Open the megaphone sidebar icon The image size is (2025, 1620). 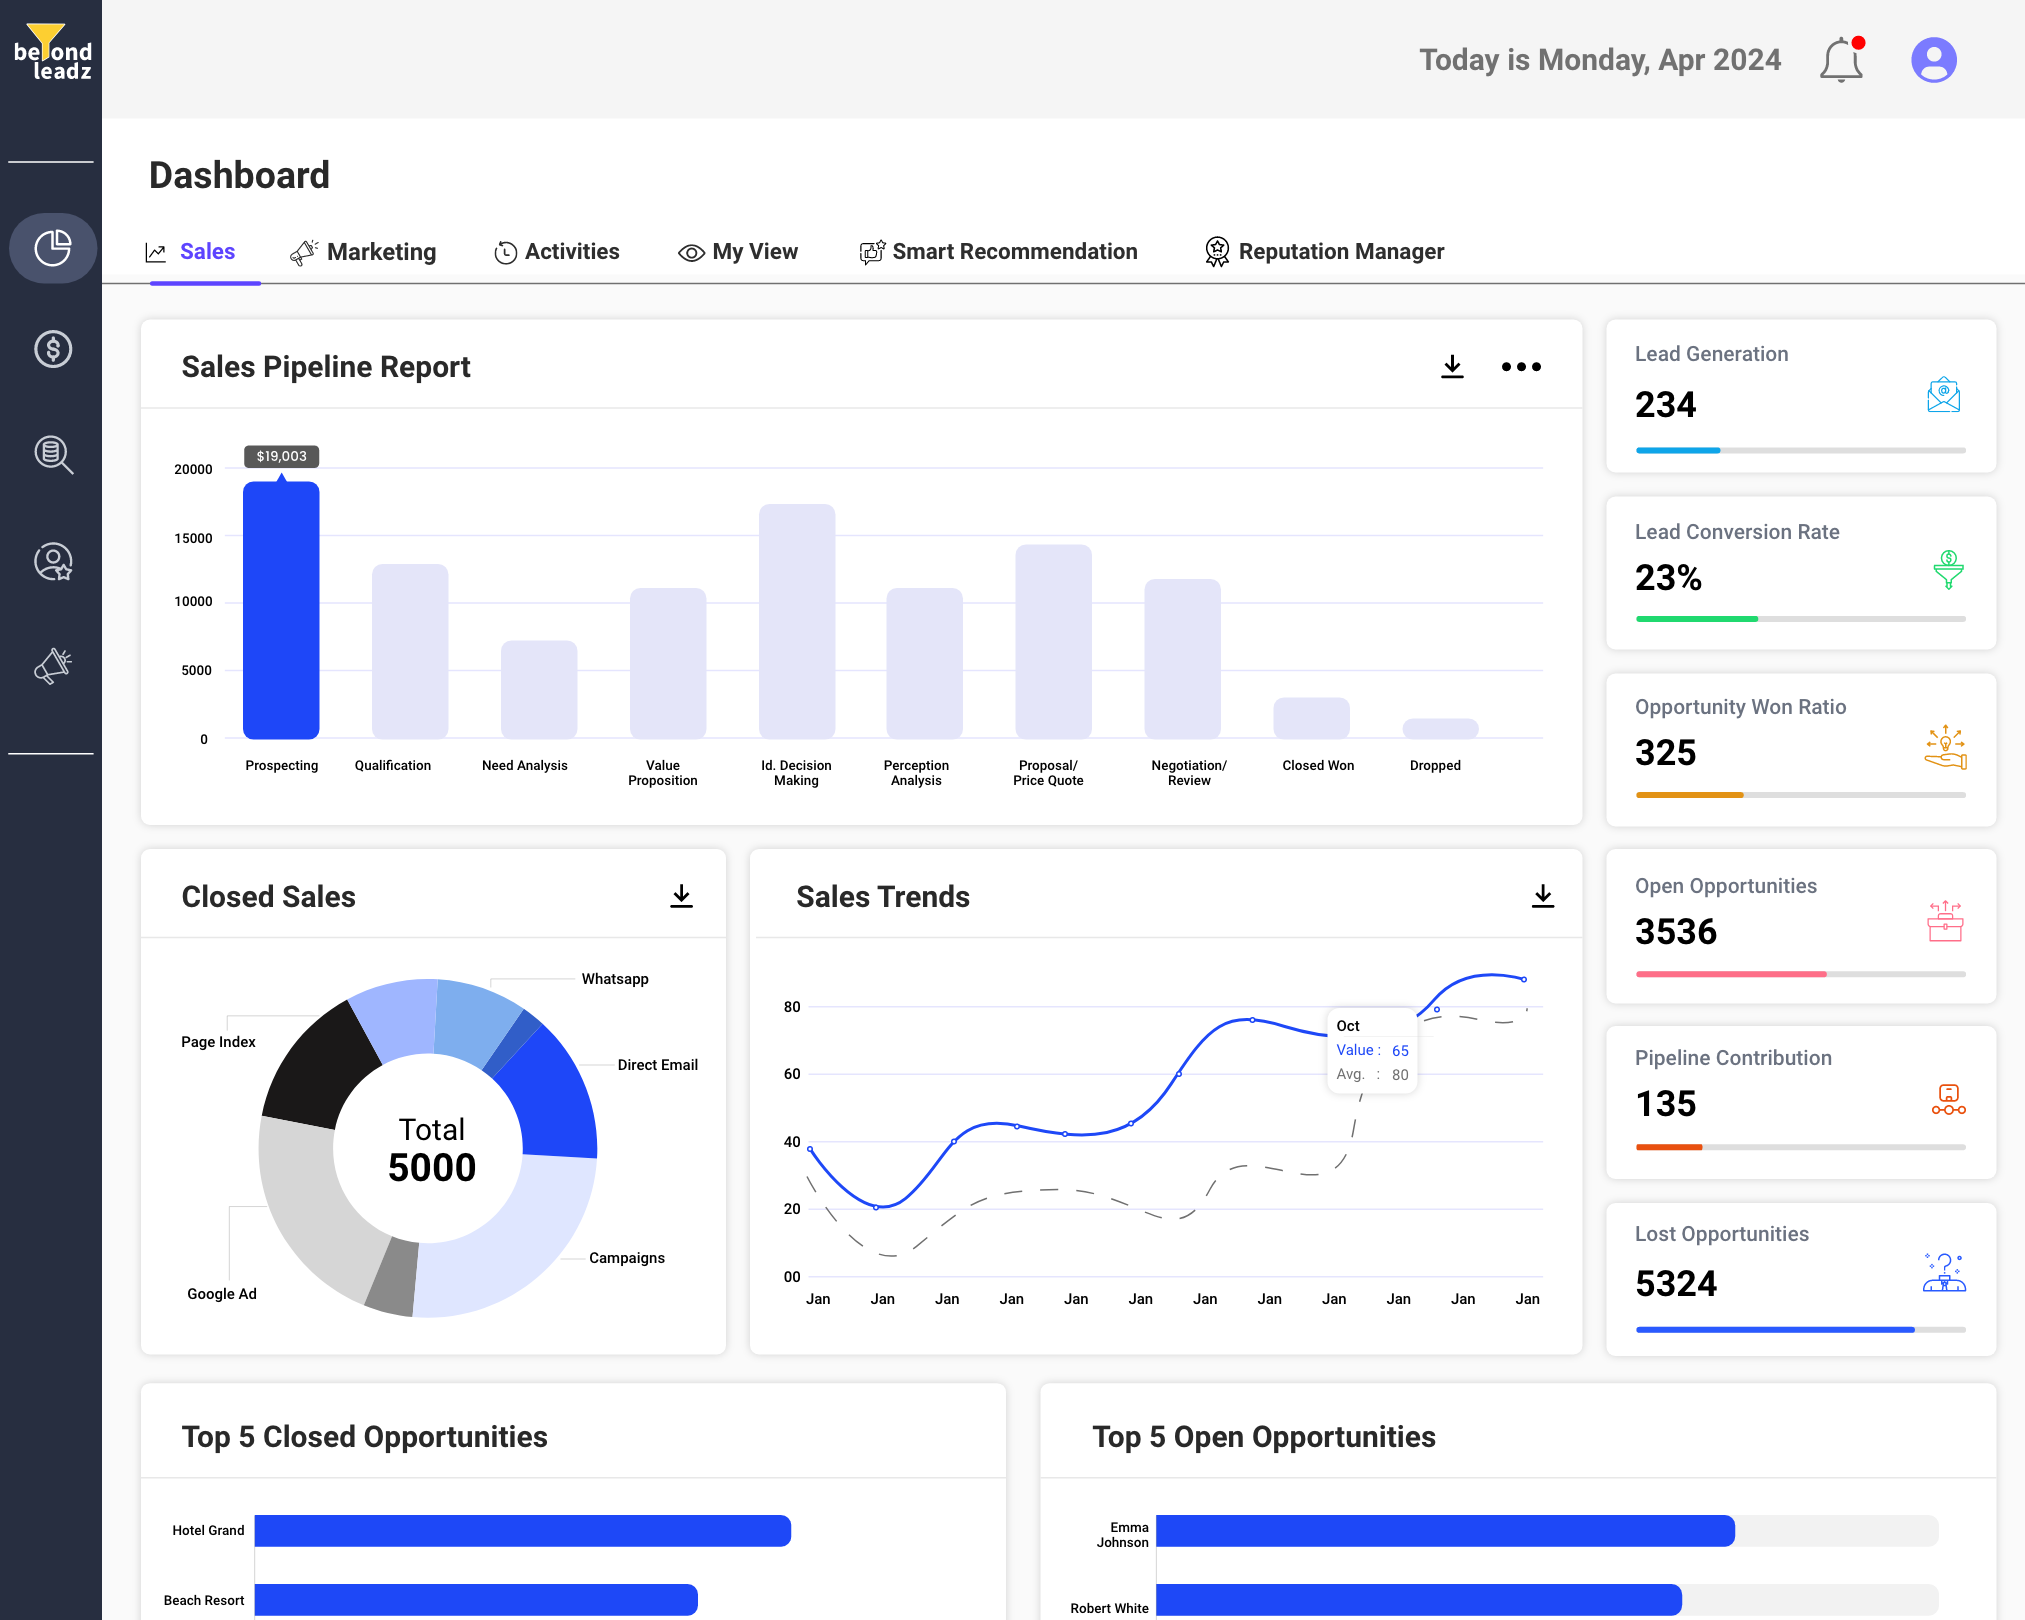click(x=53, y=666)
